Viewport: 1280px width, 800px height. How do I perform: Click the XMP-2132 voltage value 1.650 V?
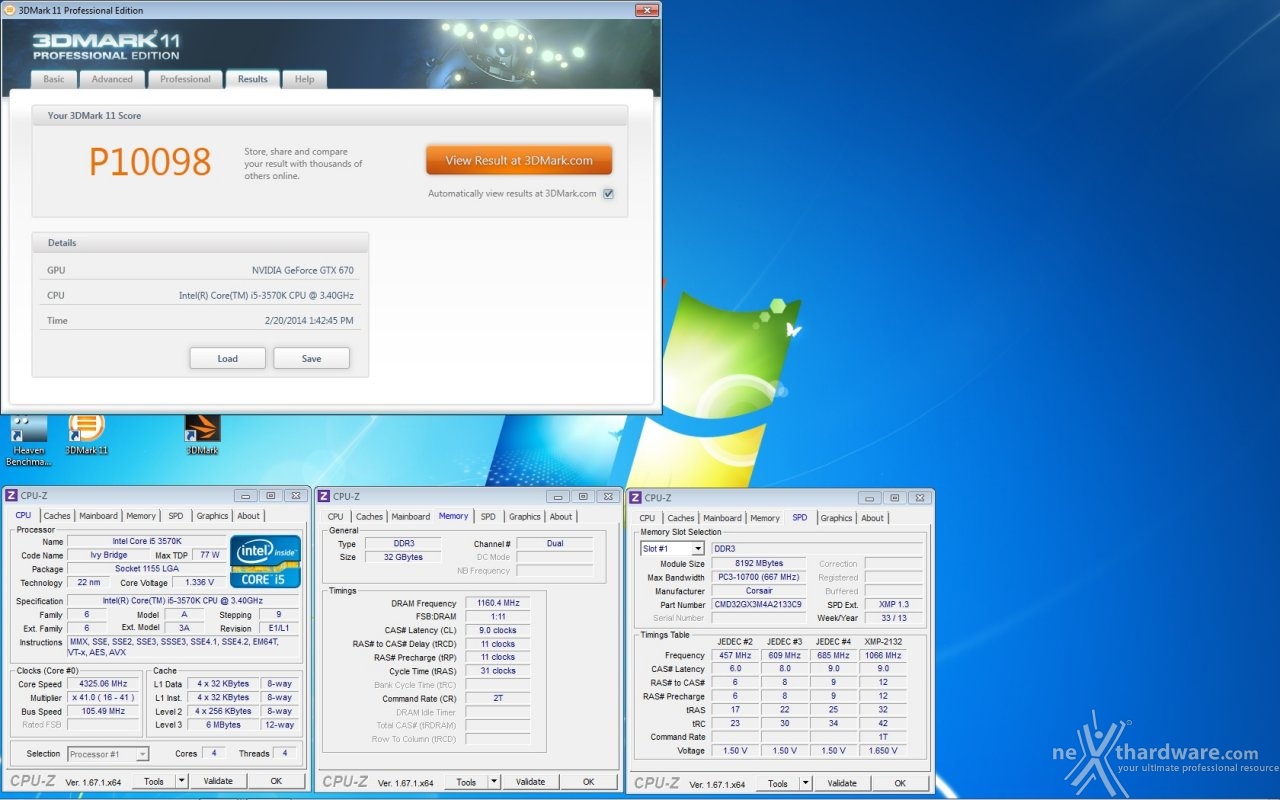point(883,750)
